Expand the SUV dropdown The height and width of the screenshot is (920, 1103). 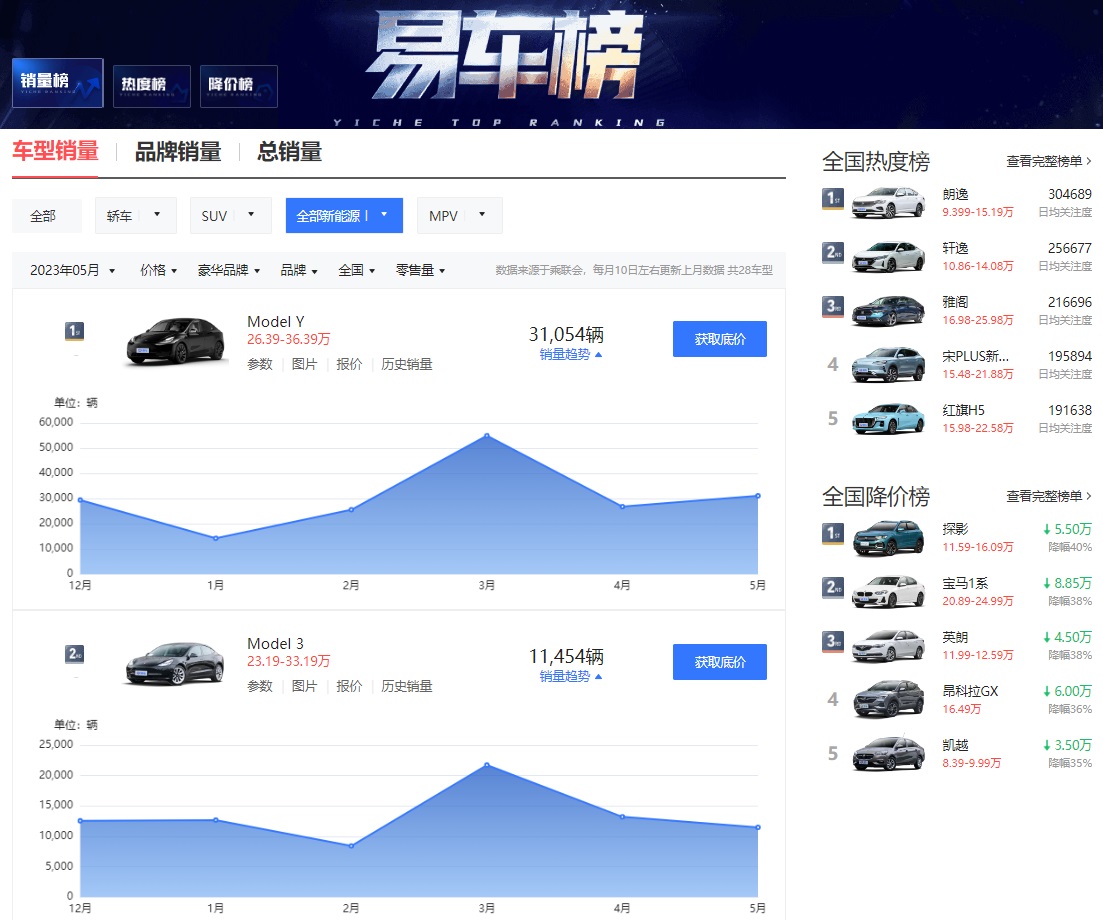coord(231,215)
